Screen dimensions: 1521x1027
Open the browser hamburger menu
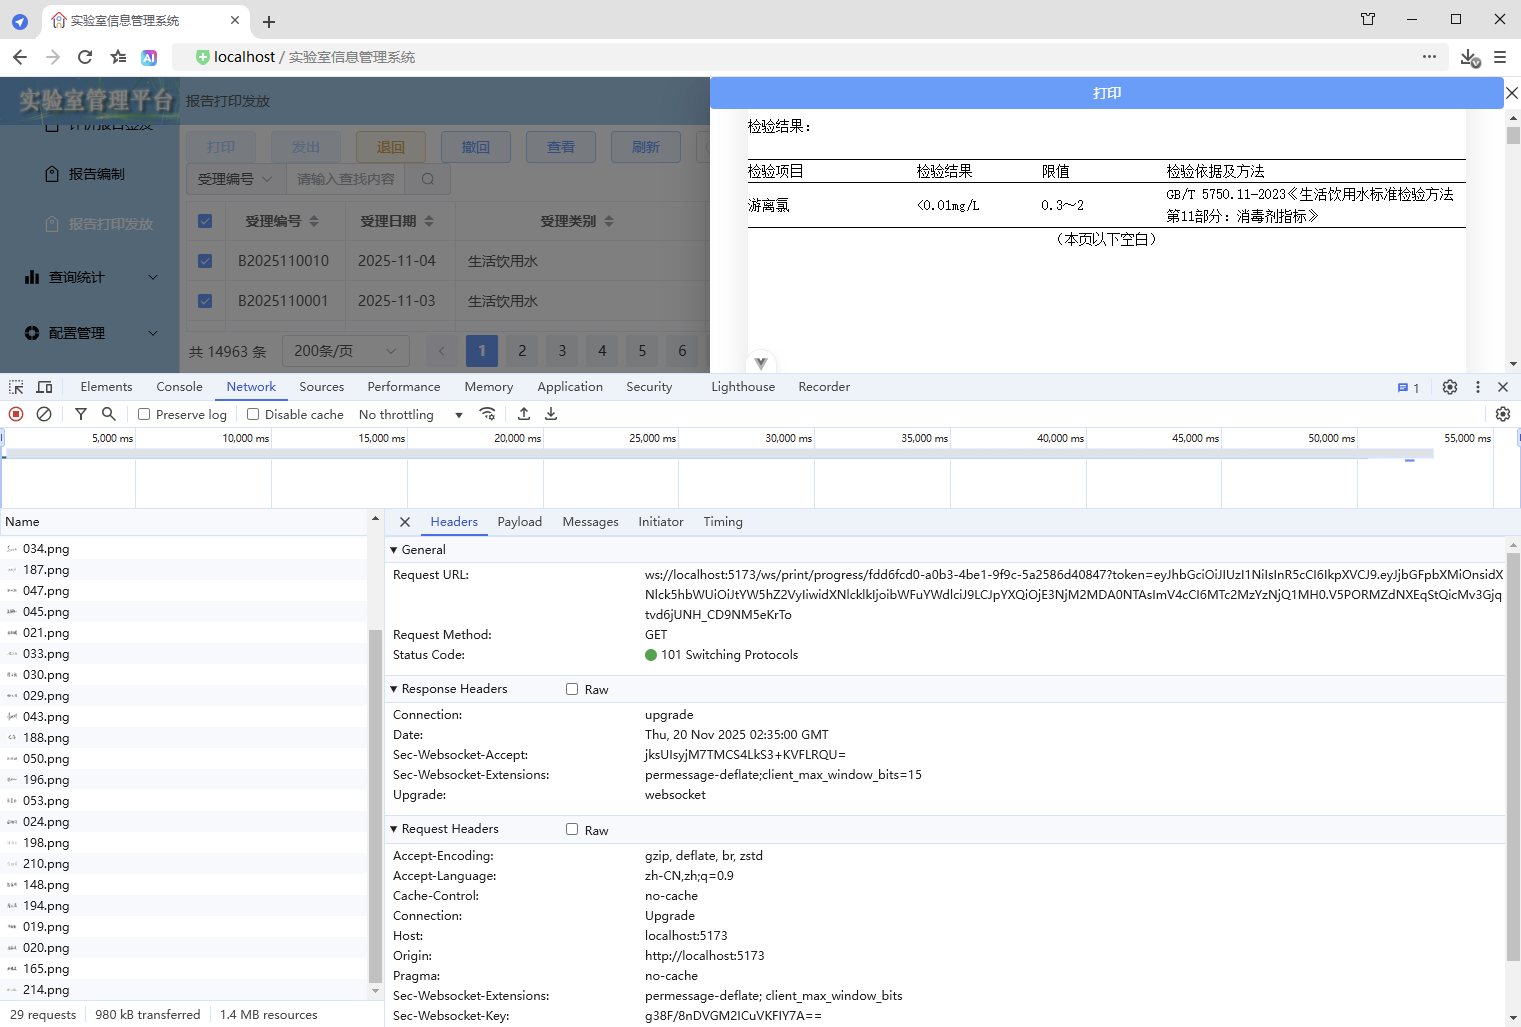click(x=1500, y=57)
